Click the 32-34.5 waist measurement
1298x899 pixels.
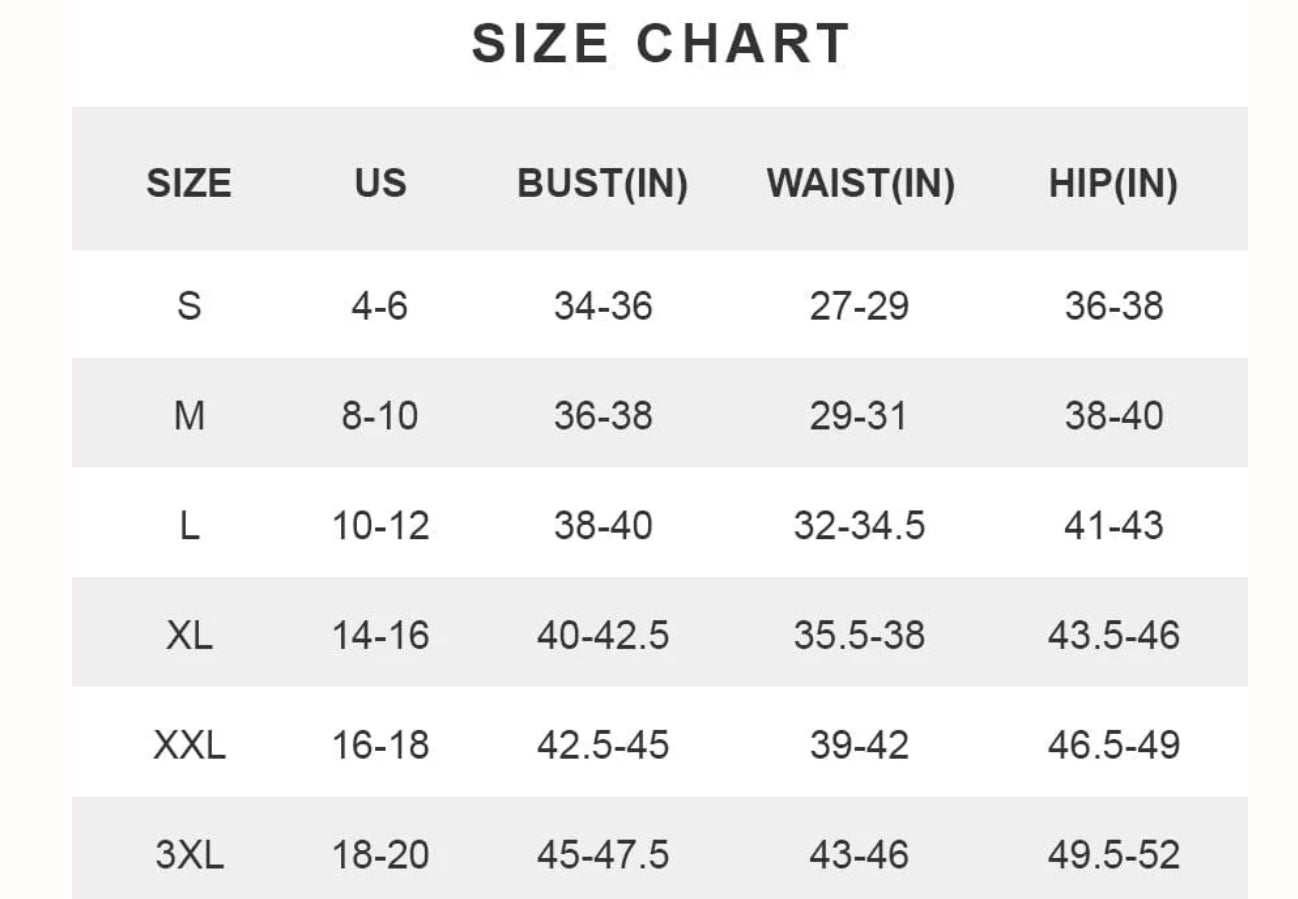point(860,525)
